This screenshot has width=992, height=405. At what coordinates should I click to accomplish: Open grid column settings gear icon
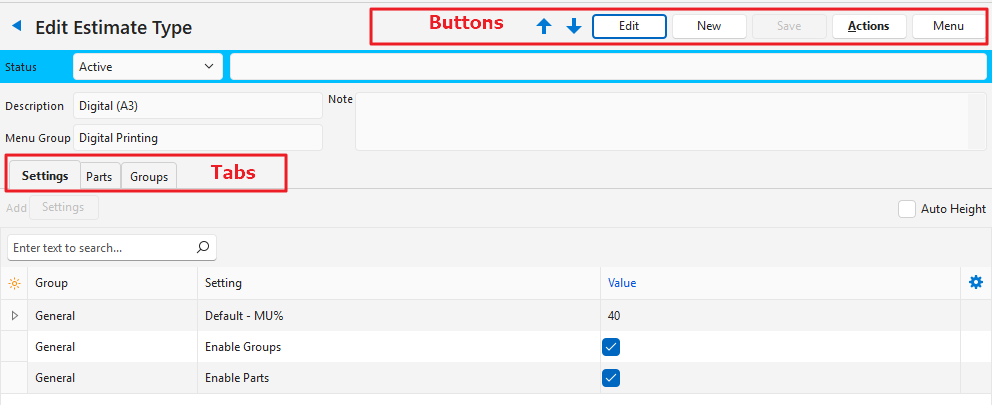point(976,283)
